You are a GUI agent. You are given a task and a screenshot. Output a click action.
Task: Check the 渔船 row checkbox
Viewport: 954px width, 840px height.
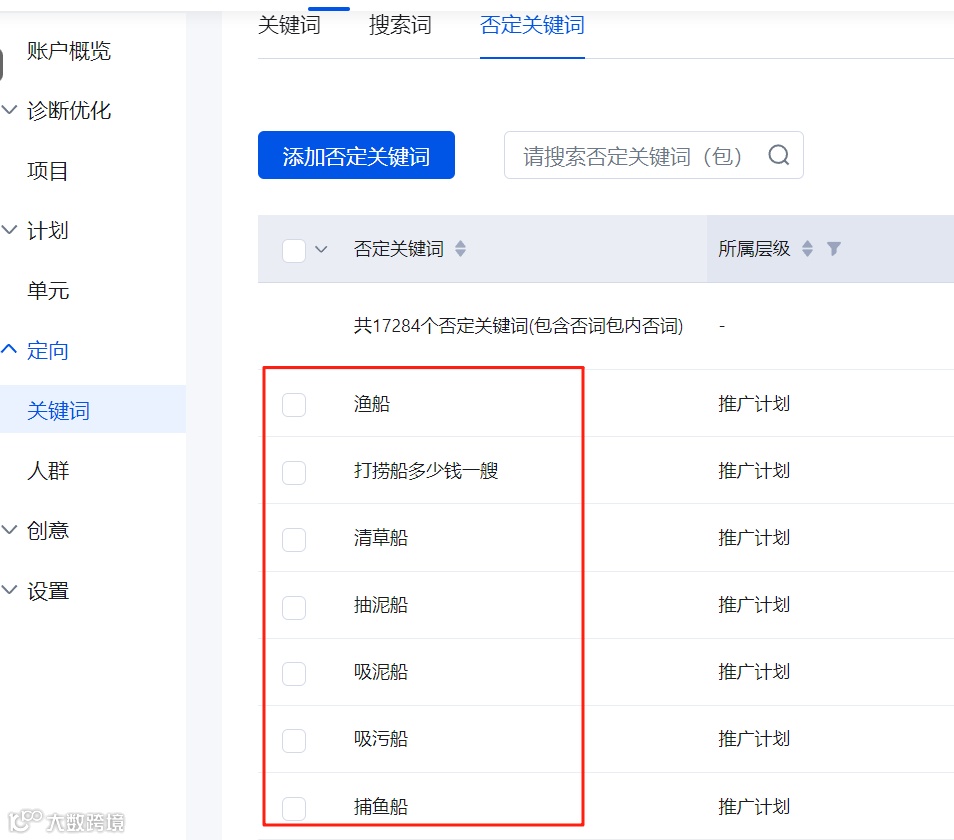294,404
